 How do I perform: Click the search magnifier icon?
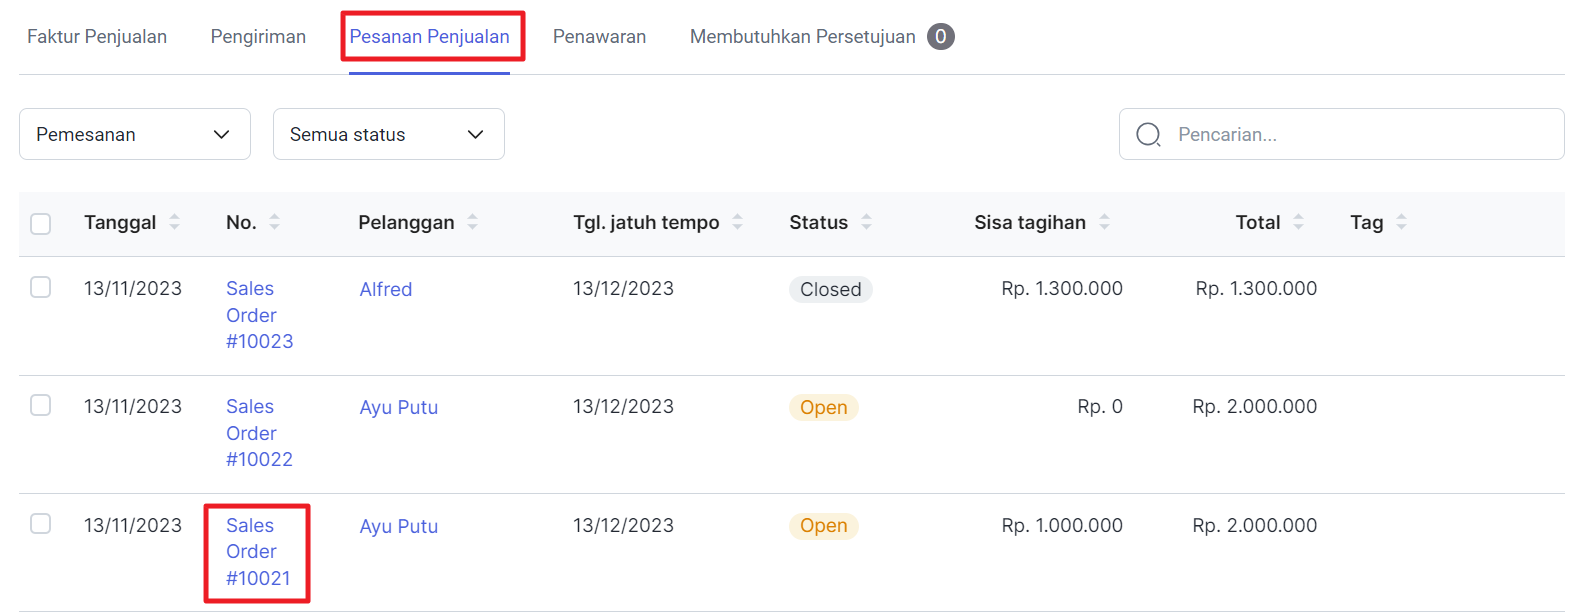(x=1149, y=135)
